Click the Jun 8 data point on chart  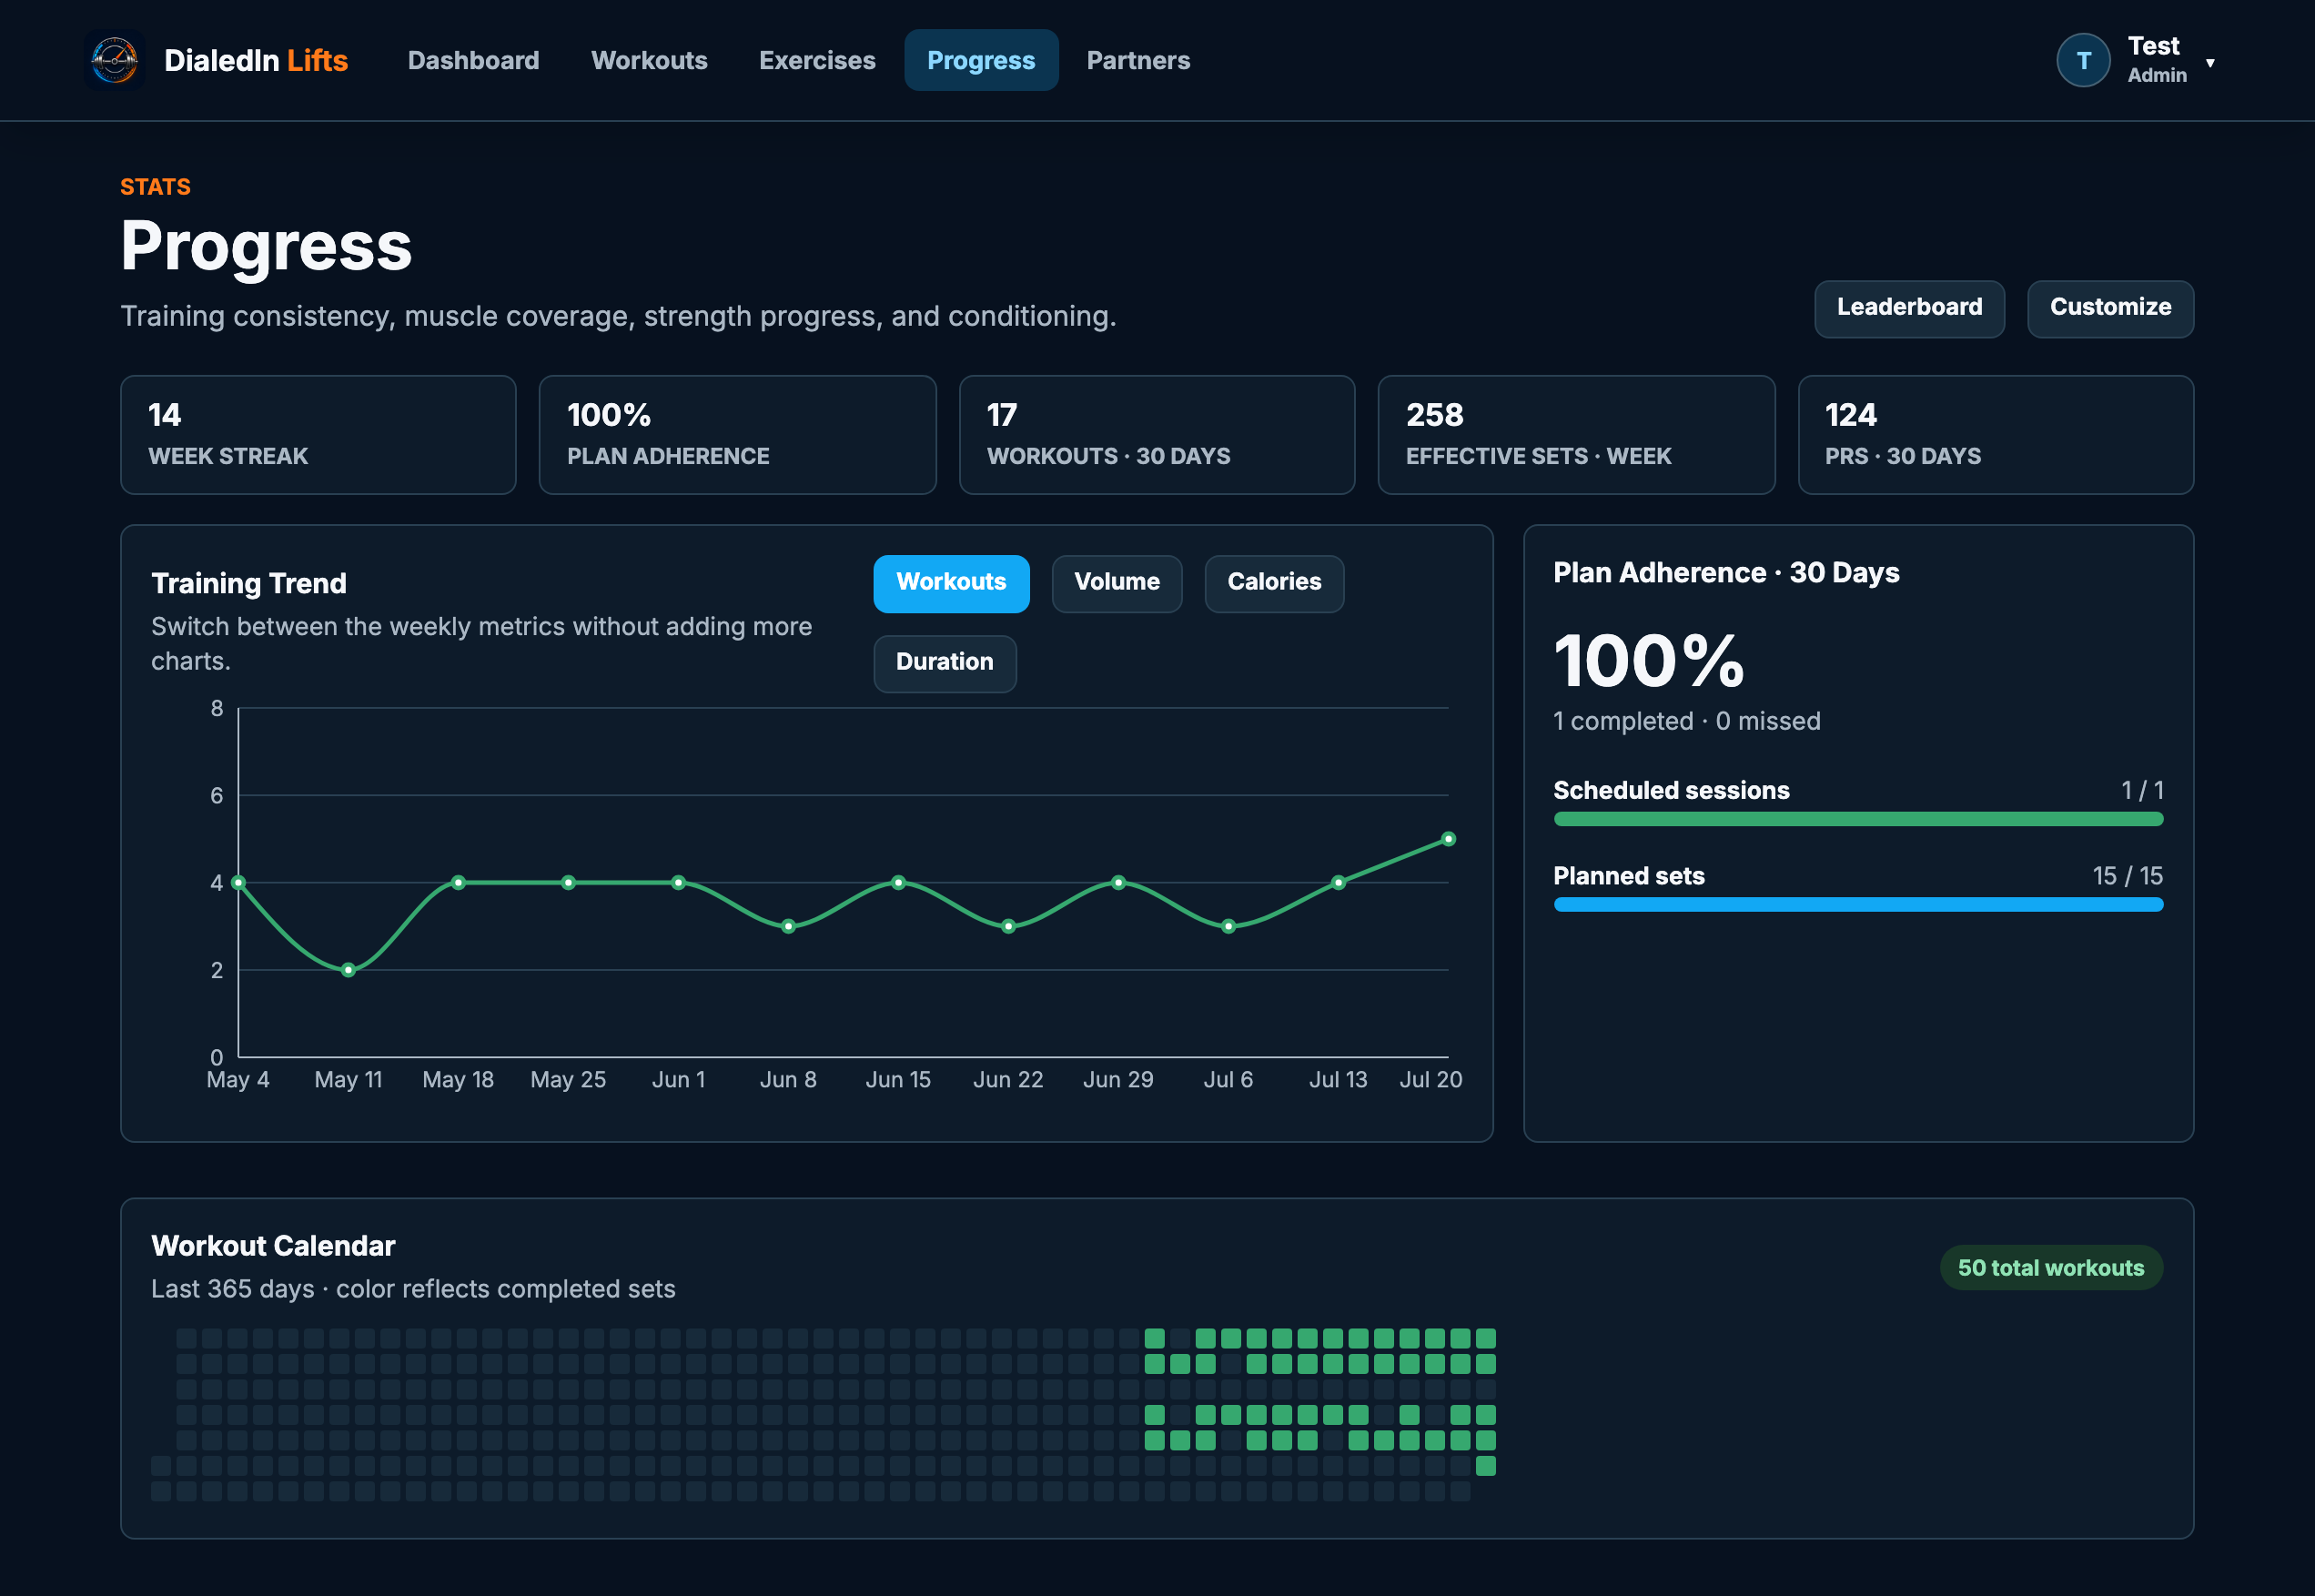coord(788,926)
